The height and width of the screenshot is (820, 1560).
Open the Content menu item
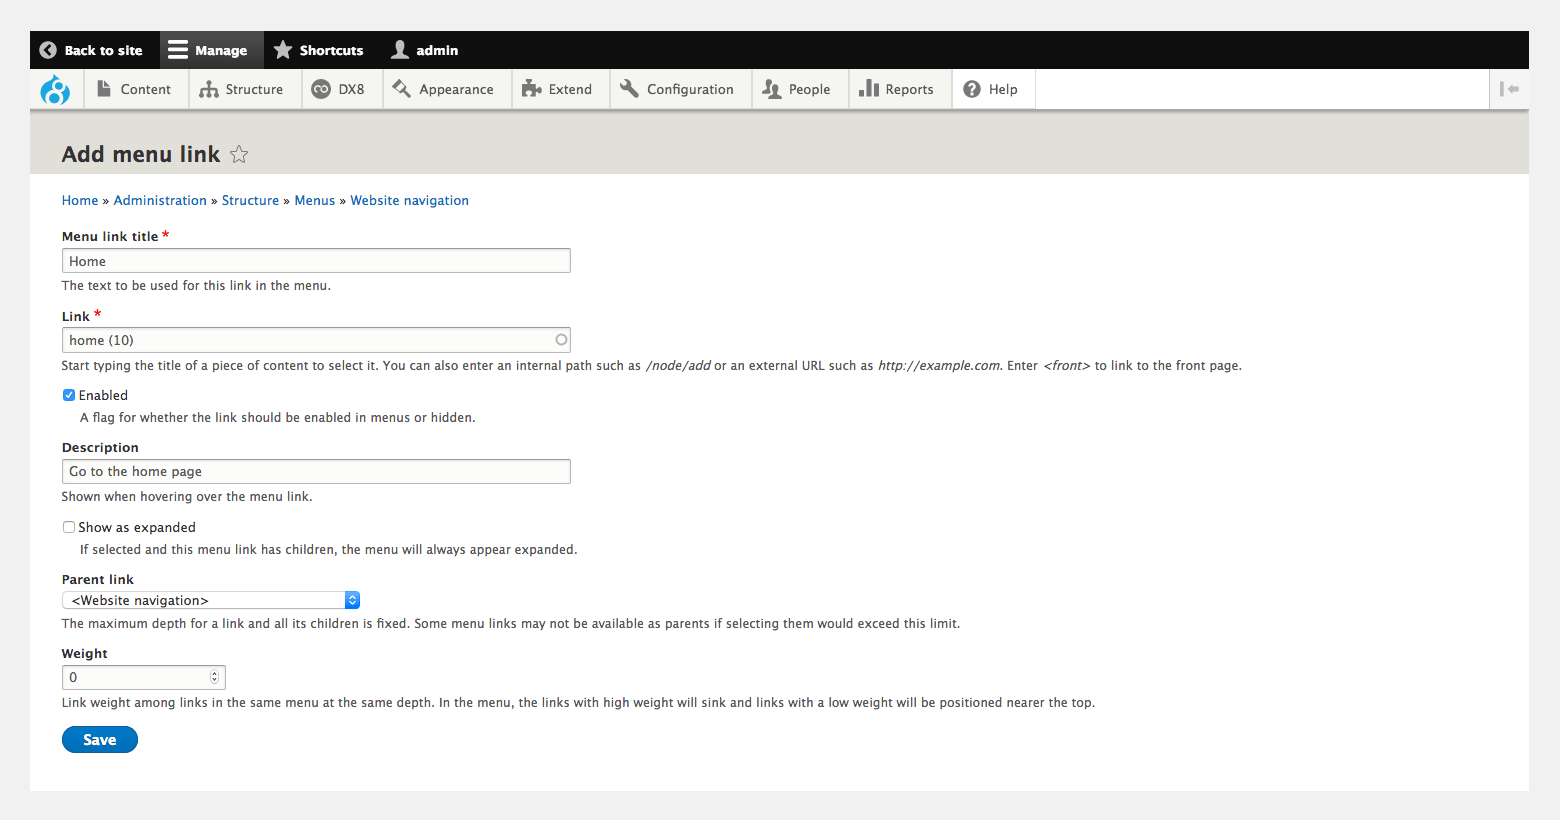tap(136, 89)
